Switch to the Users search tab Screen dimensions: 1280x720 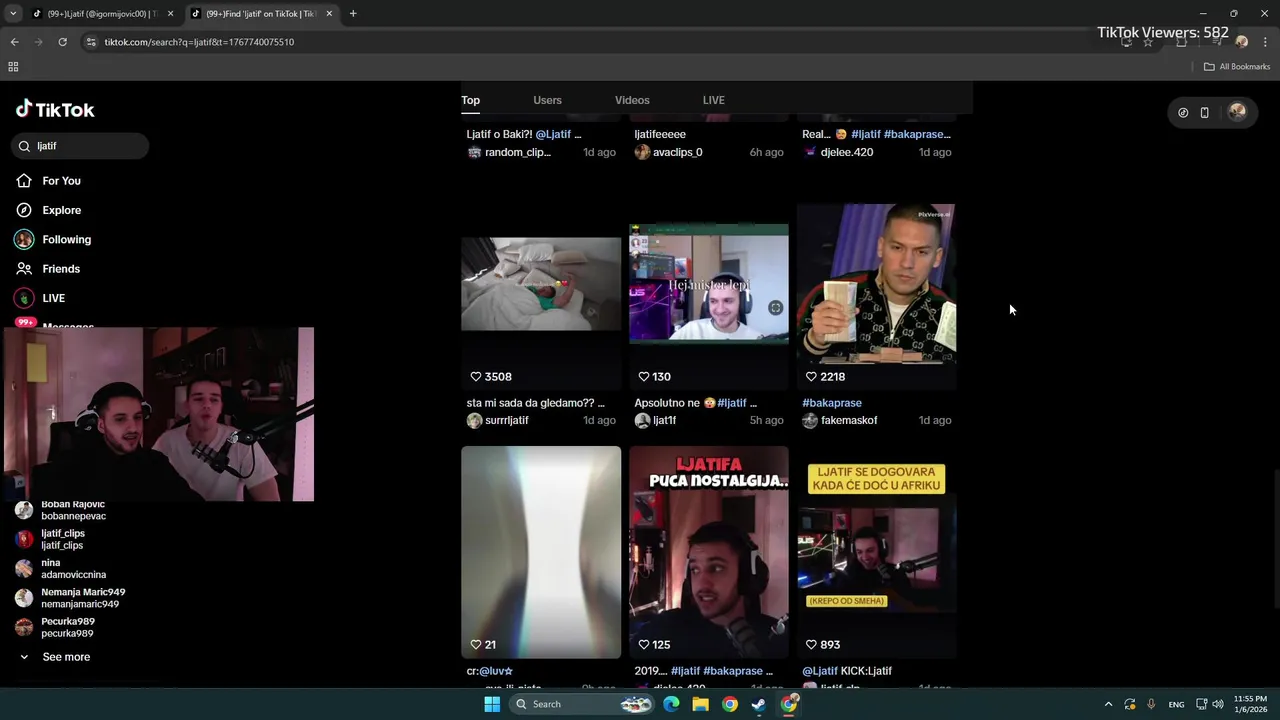[547, 100]
